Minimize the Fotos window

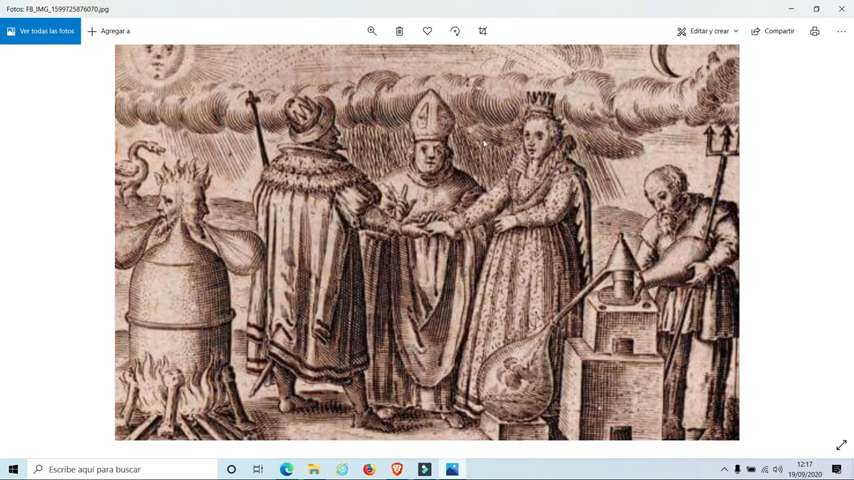[791, 9]
